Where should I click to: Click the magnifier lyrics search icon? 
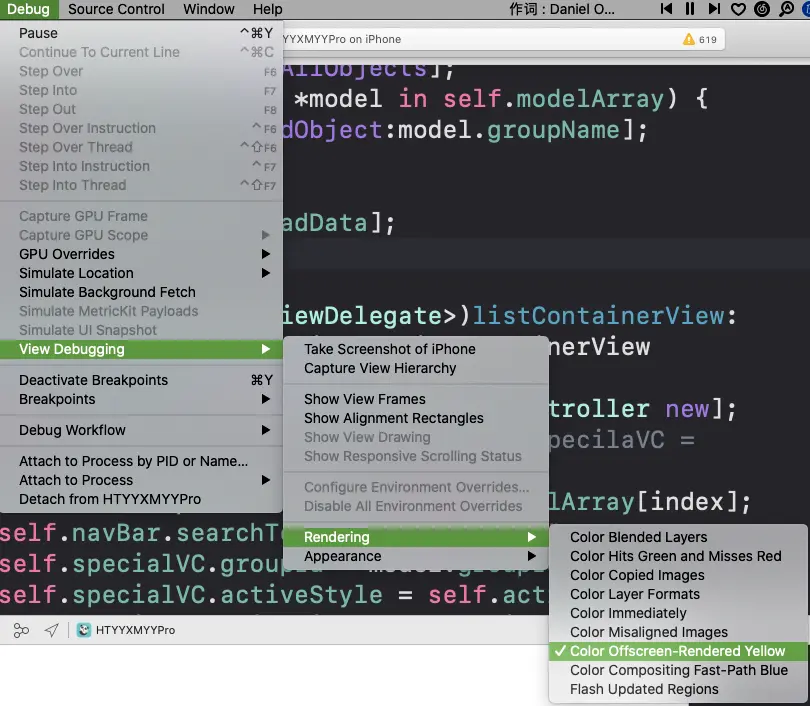point(786,9)
